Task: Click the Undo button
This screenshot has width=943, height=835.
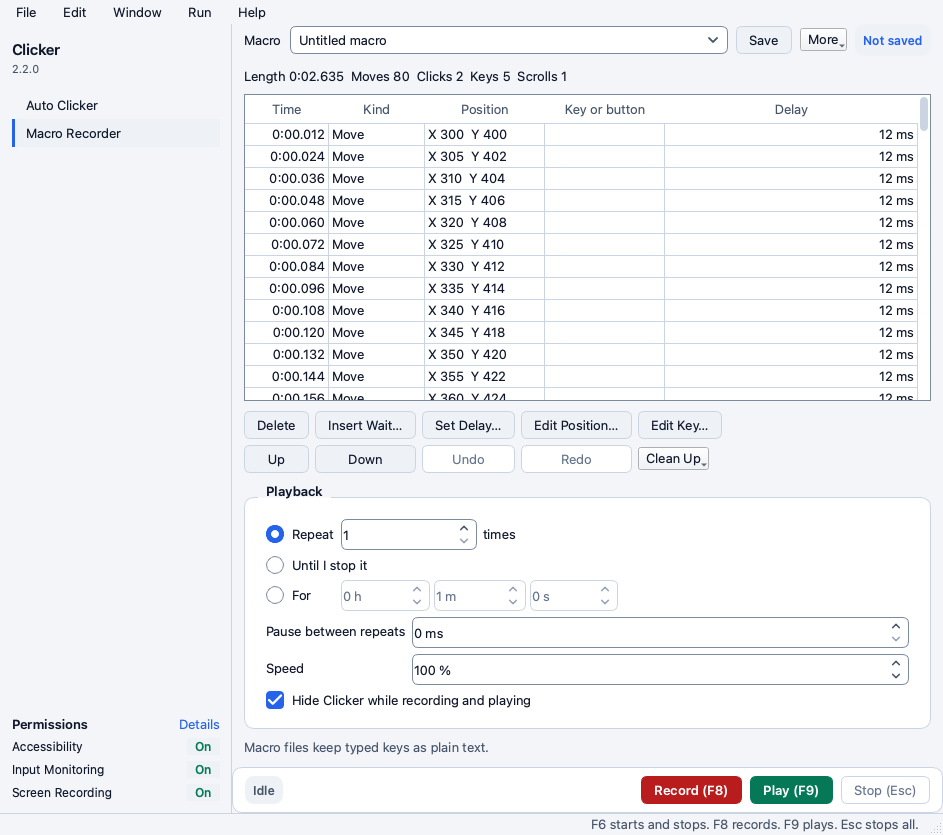Action: coord(468,459)
